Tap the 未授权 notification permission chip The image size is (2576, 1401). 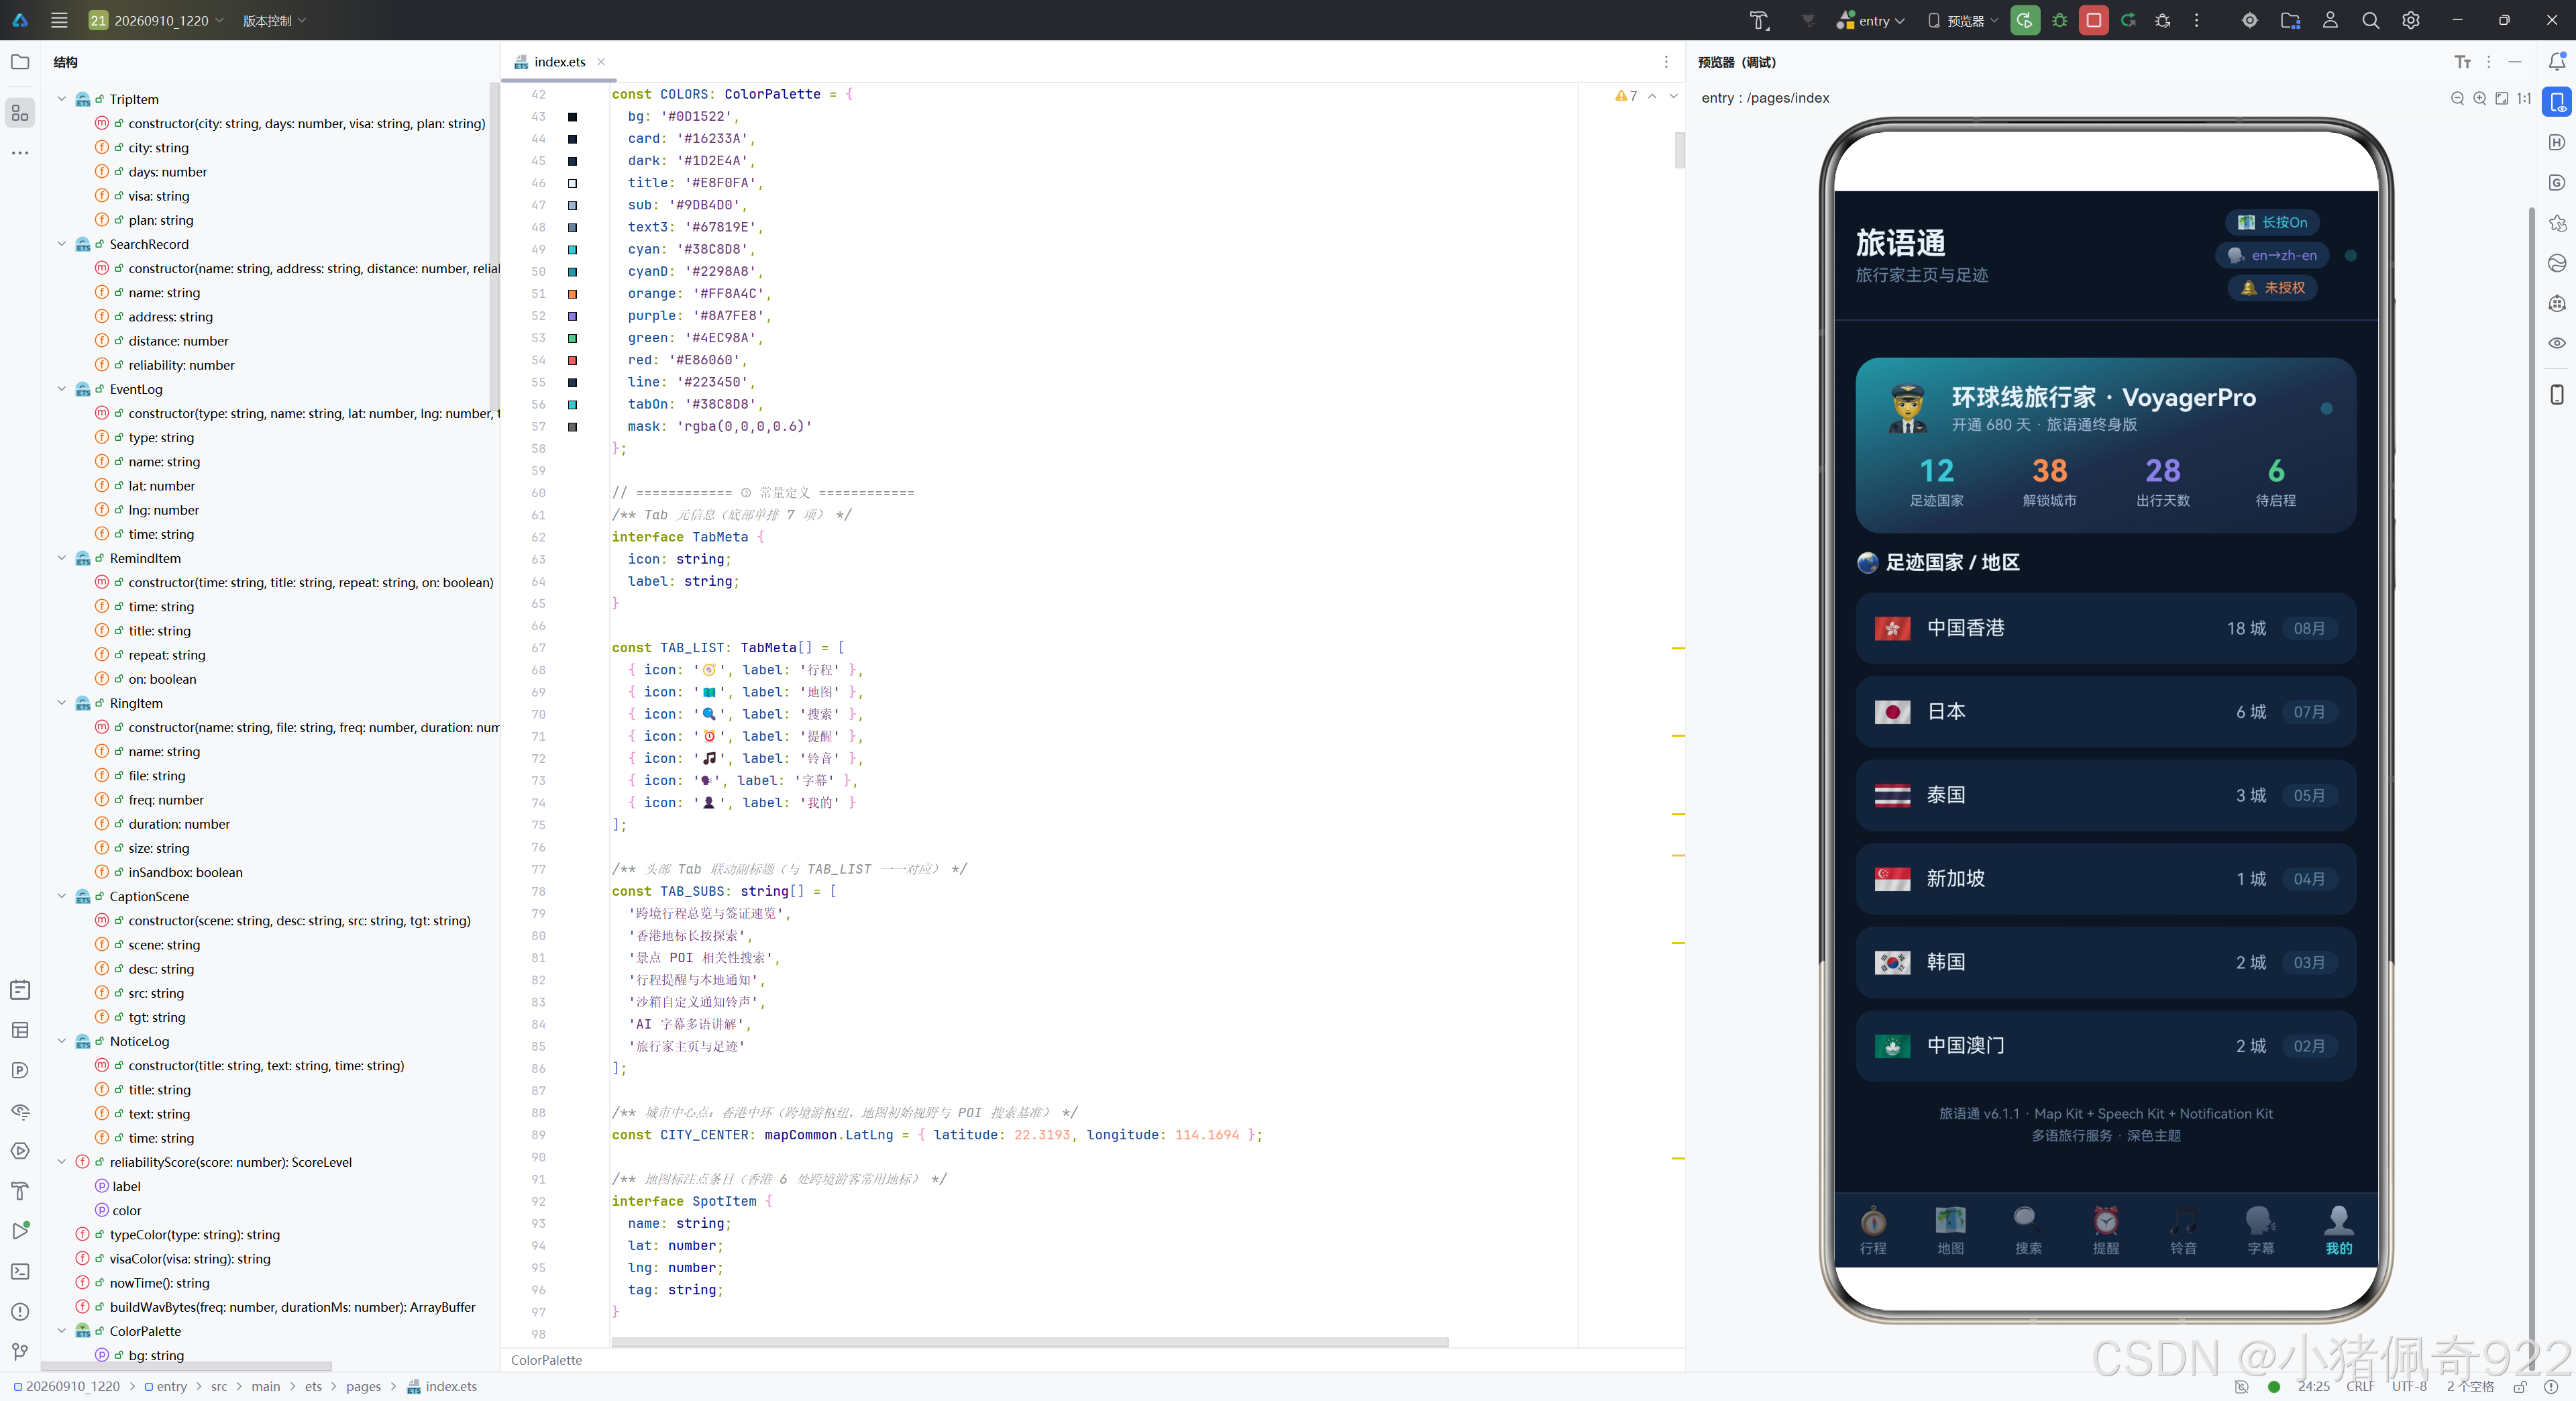click(x=2272, y=288)
